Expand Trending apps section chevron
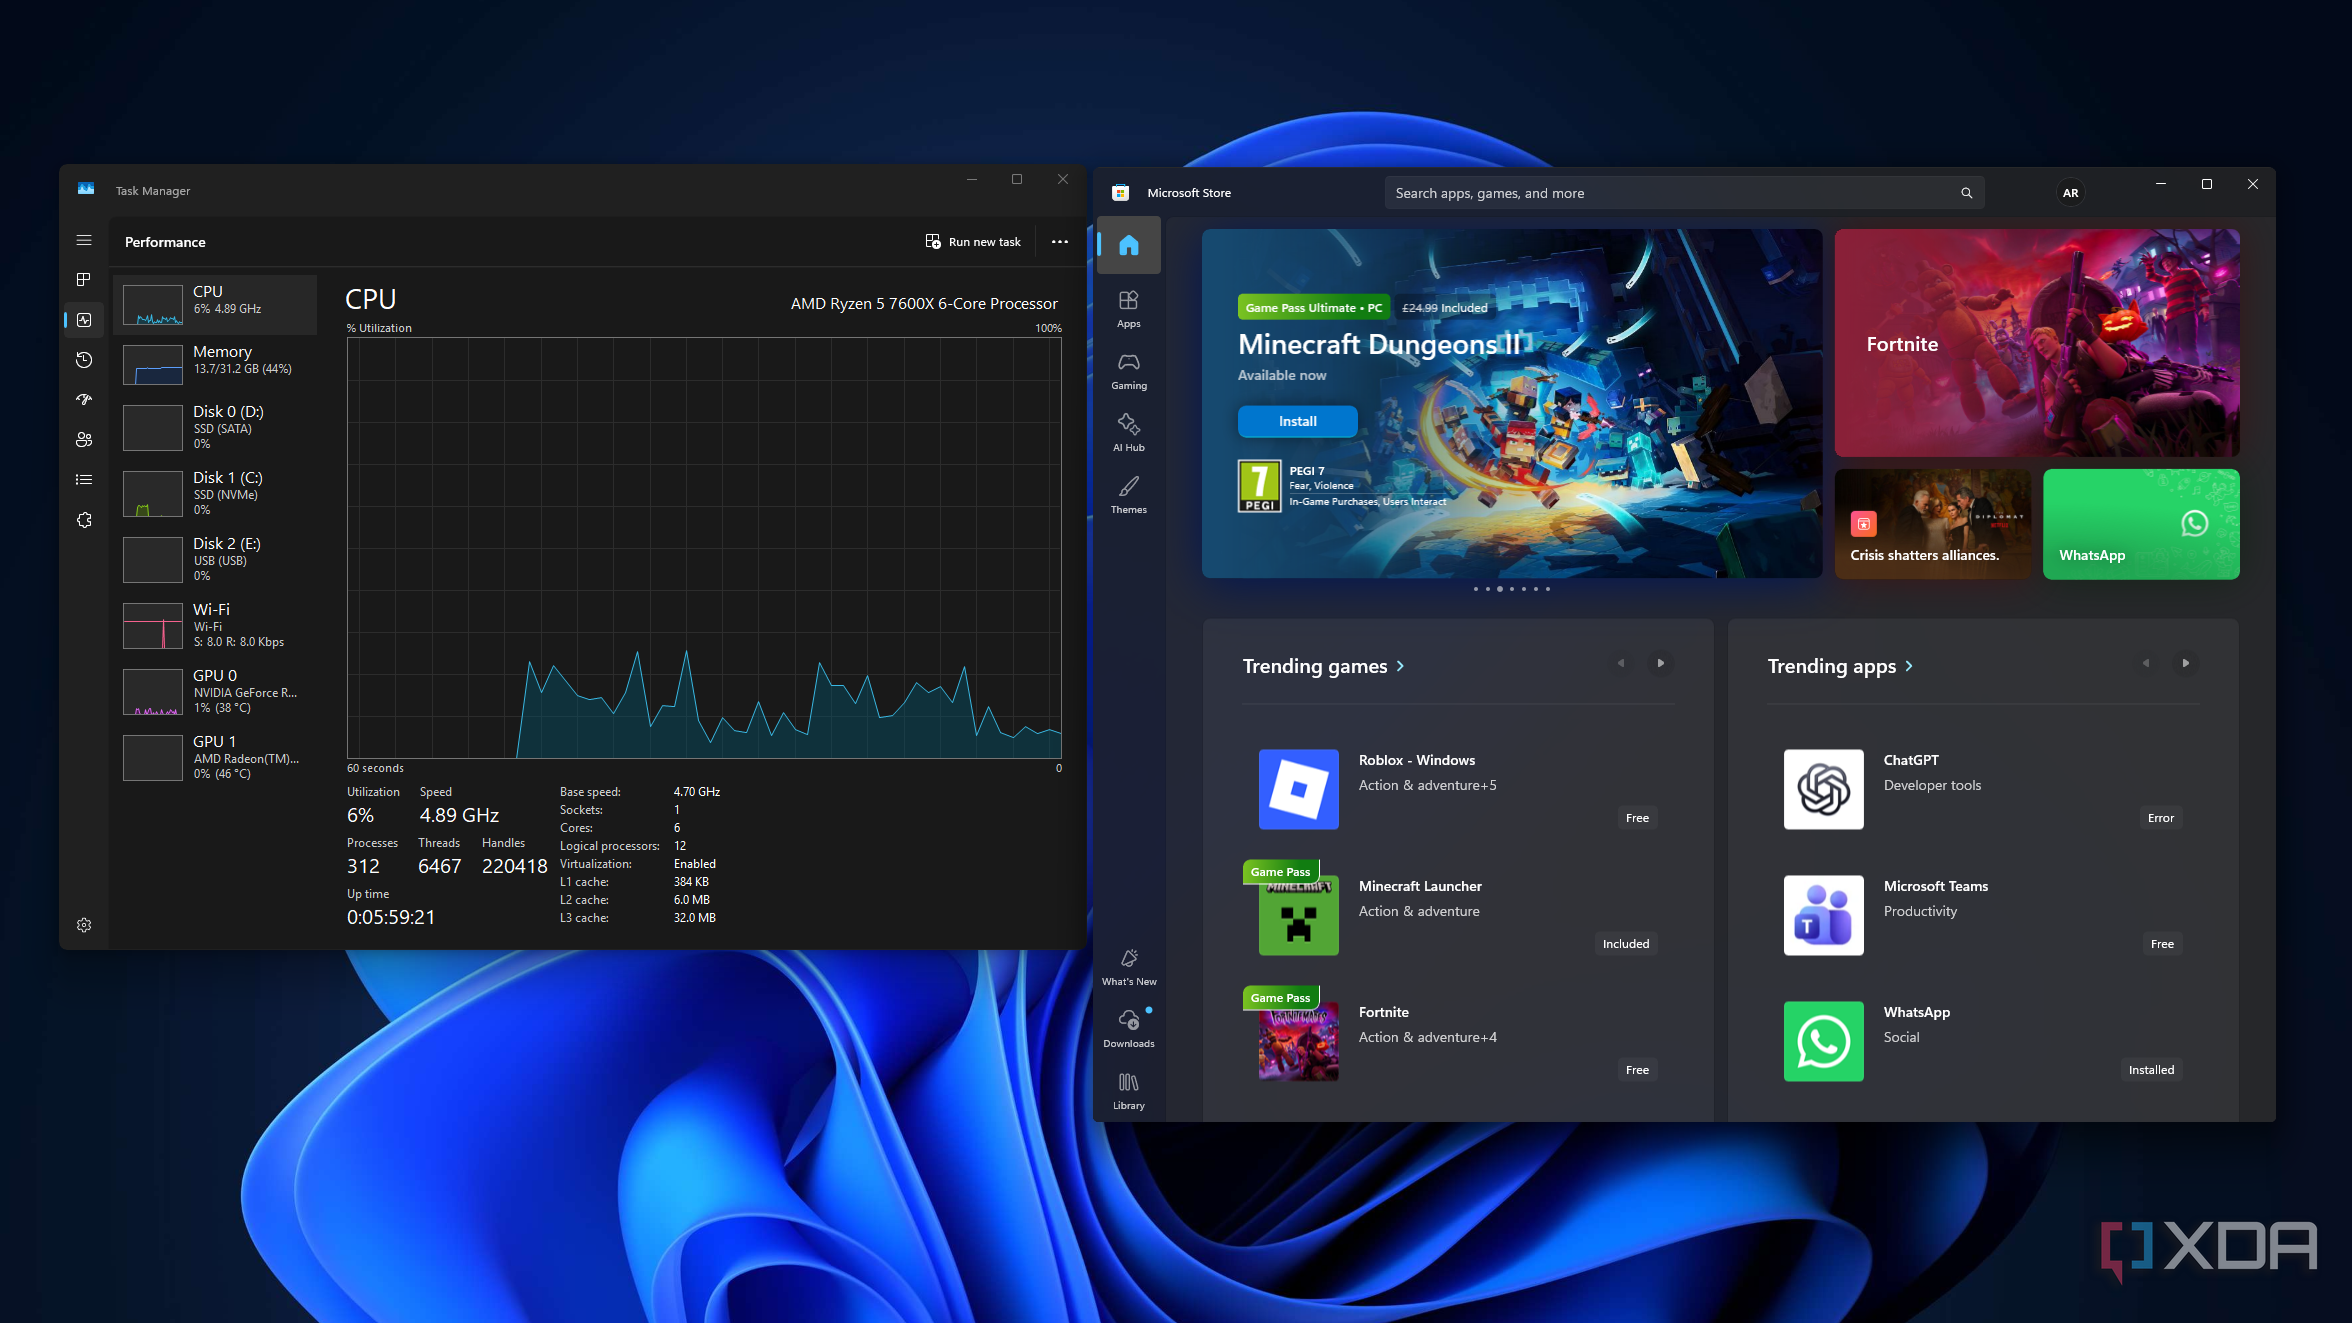The height and width of the screenshot is (1323, 2352). pos(1909,666)
